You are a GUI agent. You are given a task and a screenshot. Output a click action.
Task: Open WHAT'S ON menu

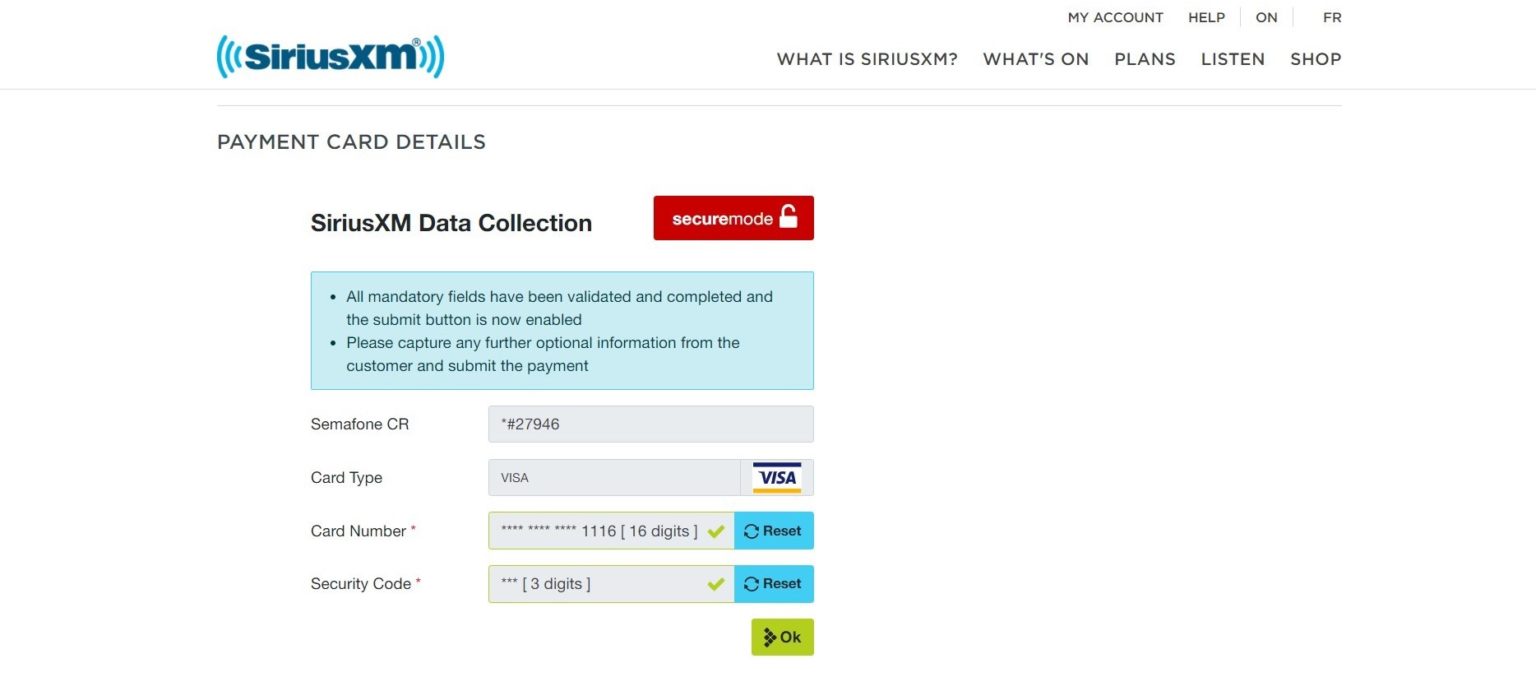[1036, 59]
